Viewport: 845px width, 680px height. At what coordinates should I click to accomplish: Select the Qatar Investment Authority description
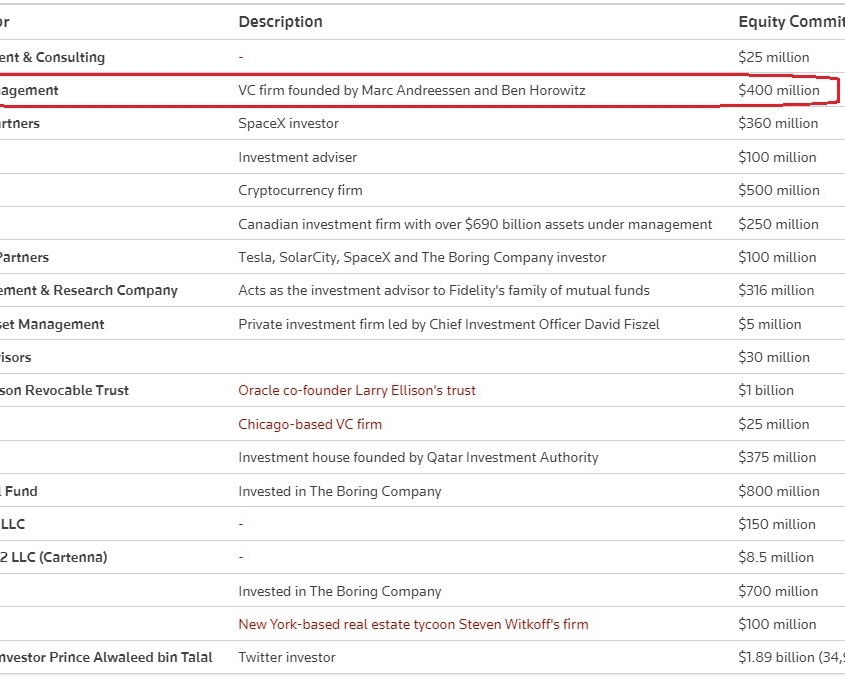[x=418, y=457]
